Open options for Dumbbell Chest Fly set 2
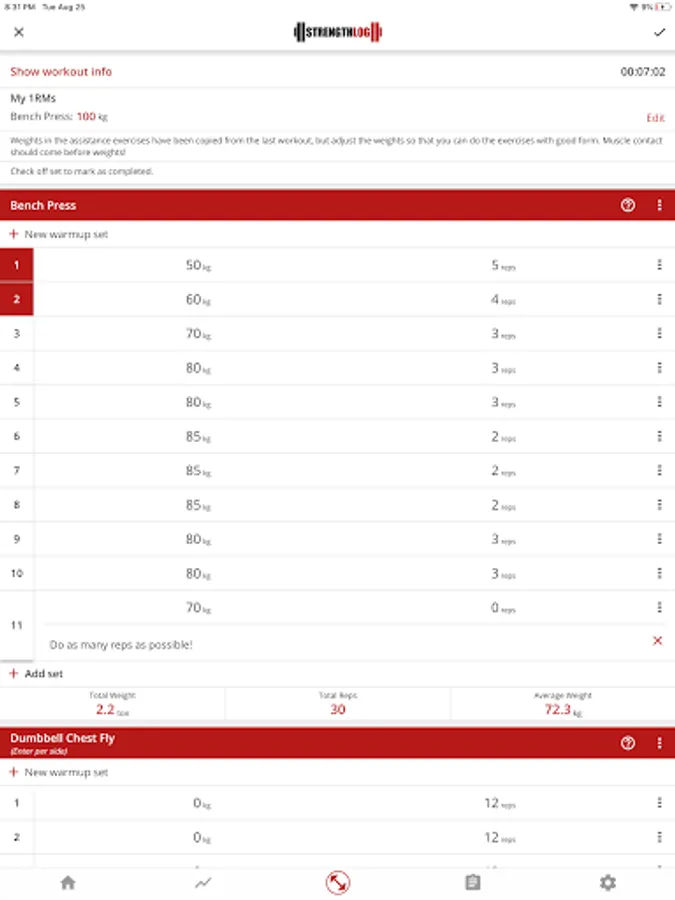 (659, 837)
